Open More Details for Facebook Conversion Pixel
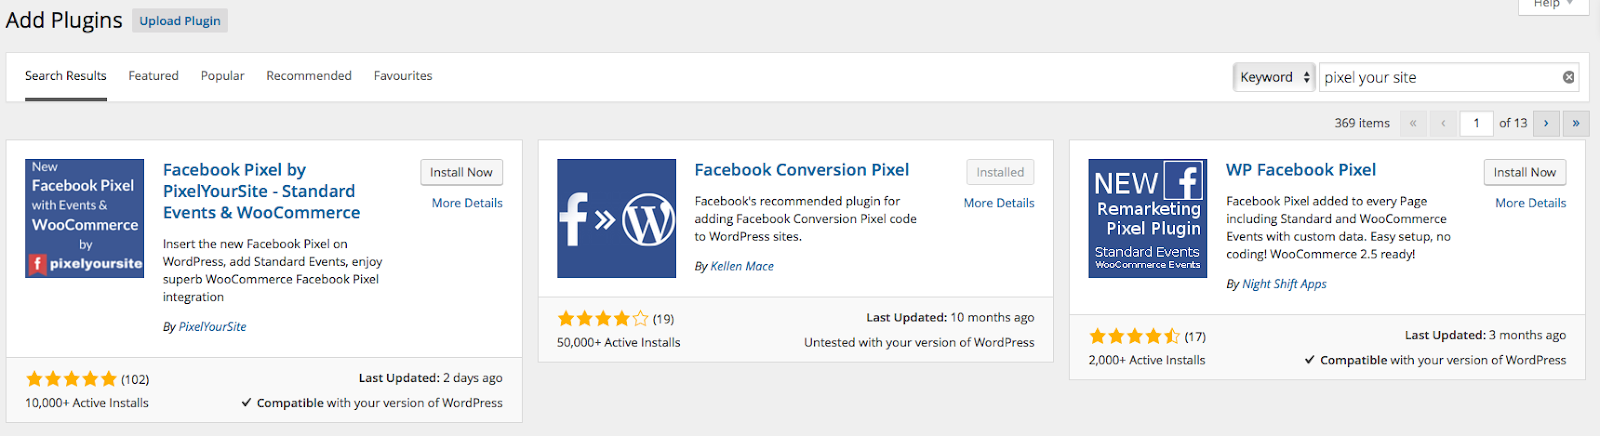 pos(999,203)
